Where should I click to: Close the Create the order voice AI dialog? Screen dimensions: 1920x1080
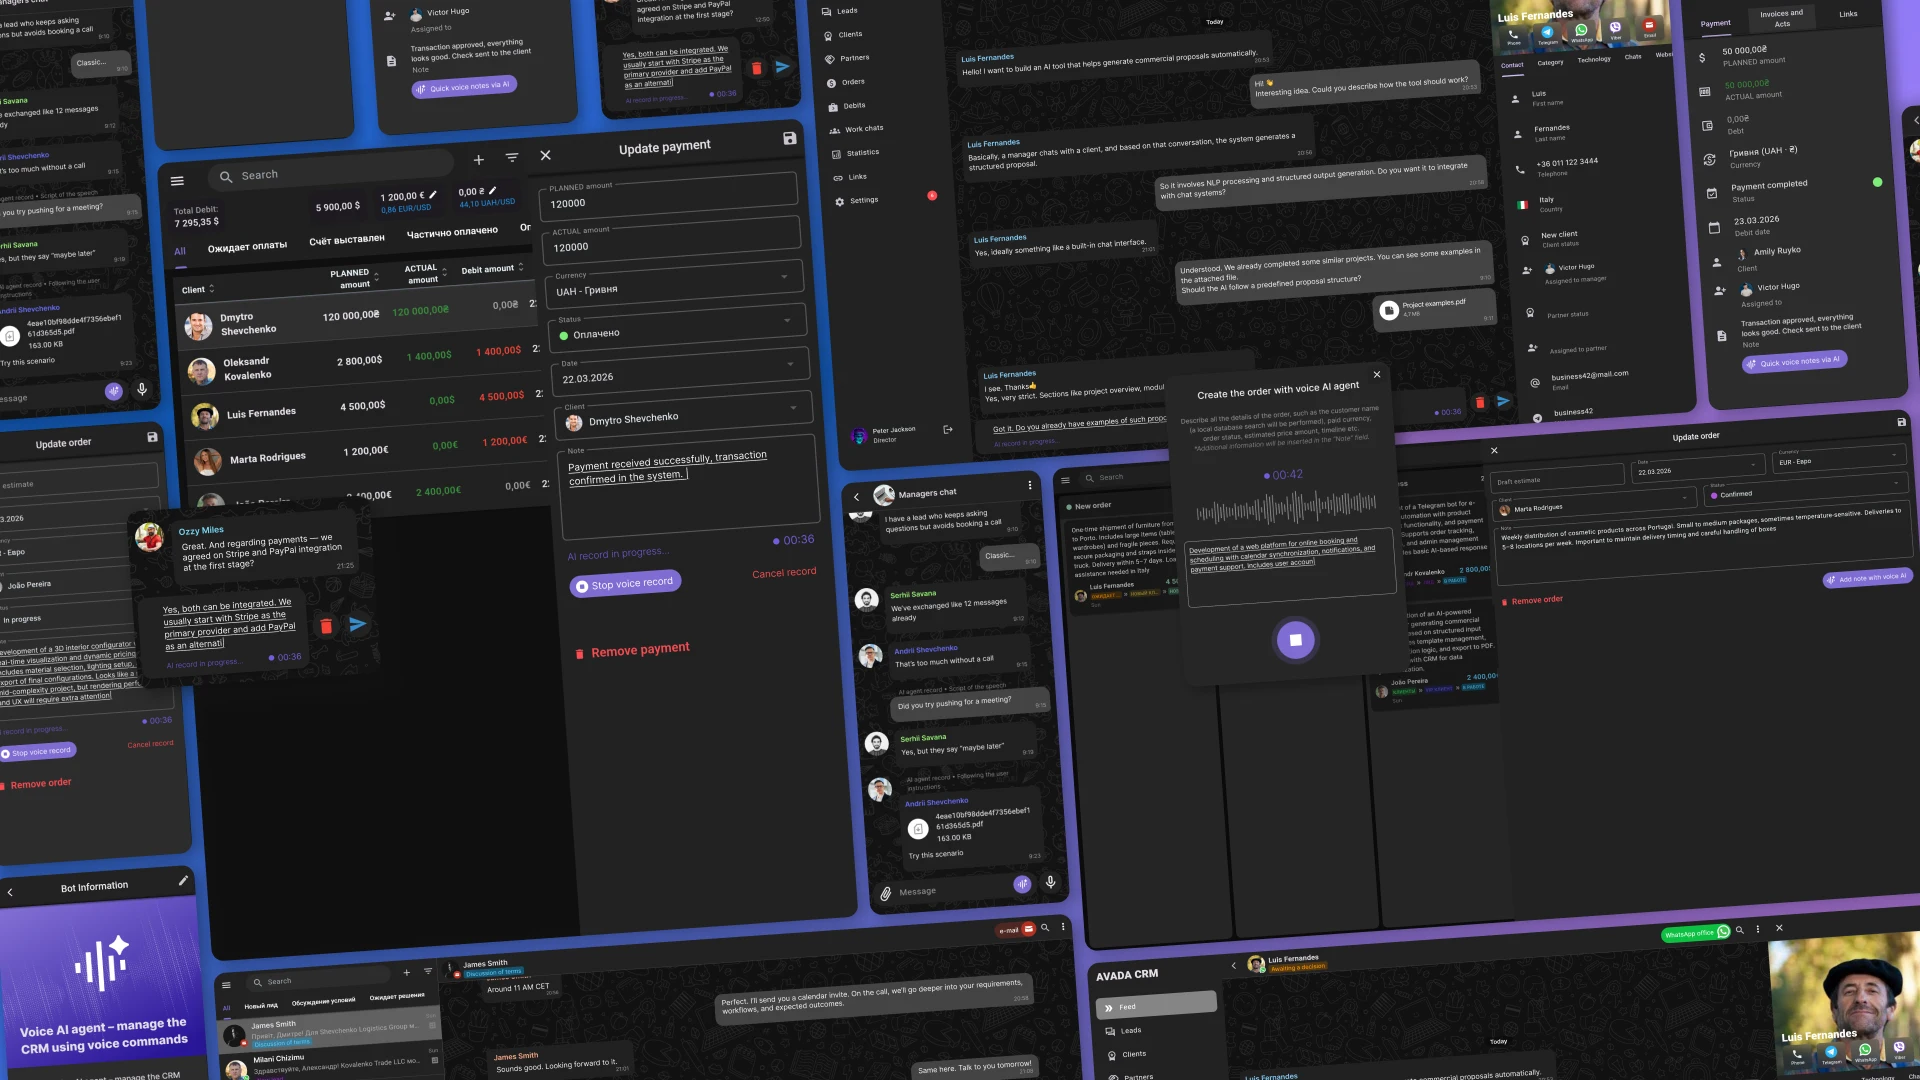pyautogui.click(x=1377, y=374)
